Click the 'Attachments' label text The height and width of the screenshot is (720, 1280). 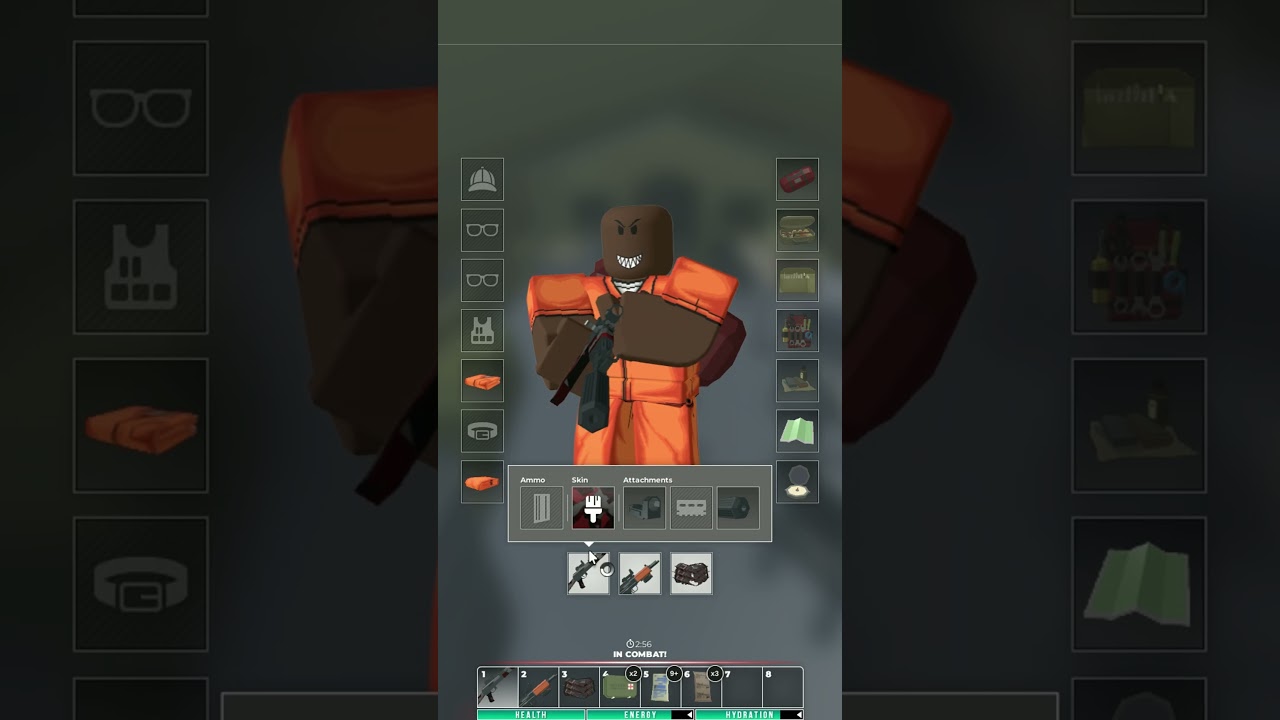point(648,480)
